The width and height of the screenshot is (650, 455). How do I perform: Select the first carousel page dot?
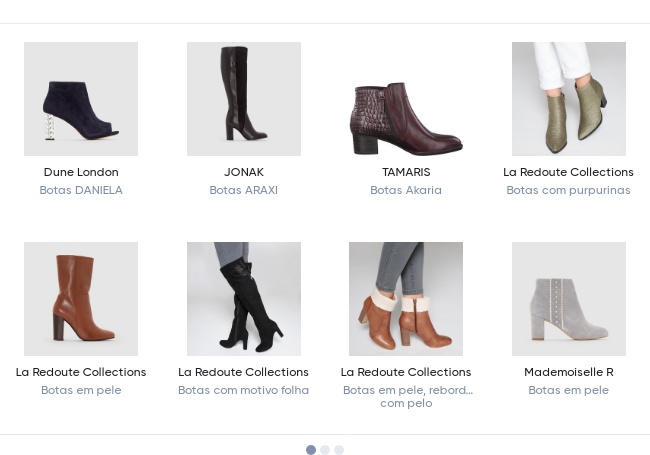[311, 450]
